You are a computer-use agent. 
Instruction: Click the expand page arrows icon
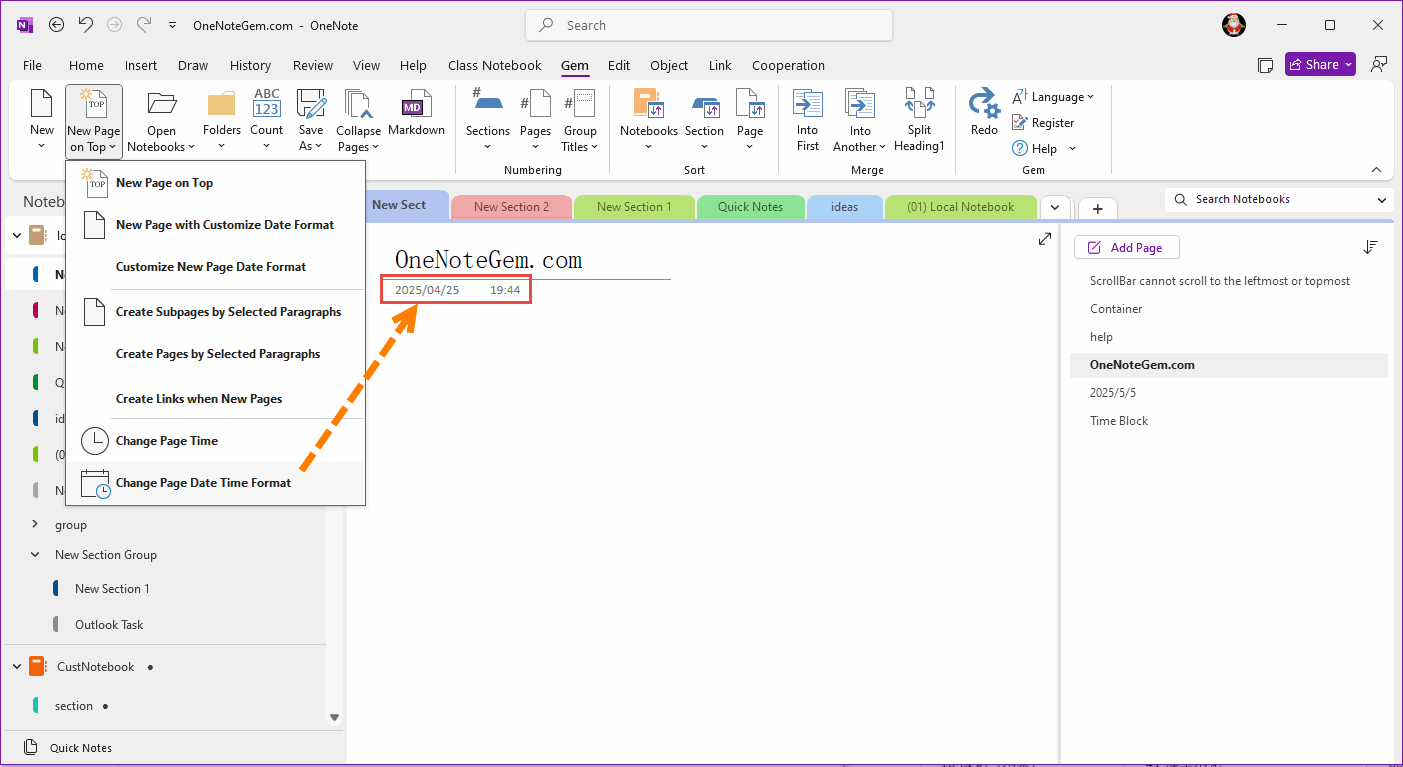pos(1045,239)
